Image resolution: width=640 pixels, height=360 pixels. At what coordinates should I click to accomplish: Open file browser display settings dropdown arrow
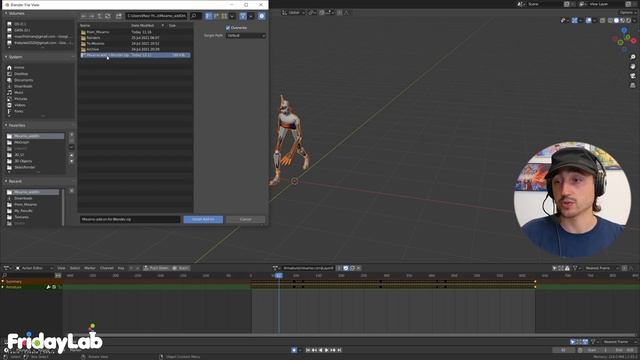pyautogui.click(x=232, y=16)
